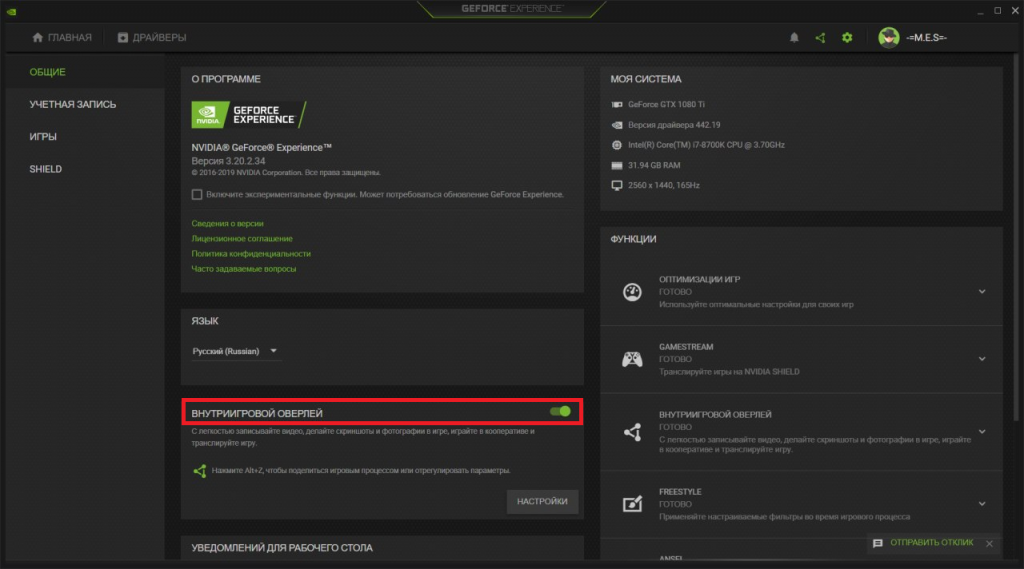
Task: Click the УВЕДОМЛЕНИЙ ДЛЯ РАБОЧЕГО СТОЛА heading
Action: (282, 548)
